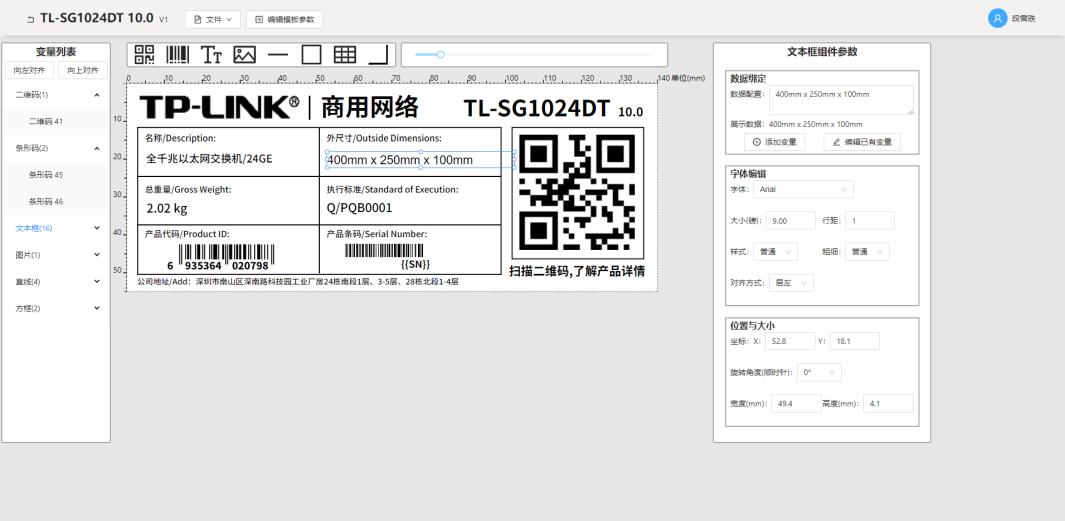Click the 大小(磅) input field
The image size is (1065, 521).
791,220
